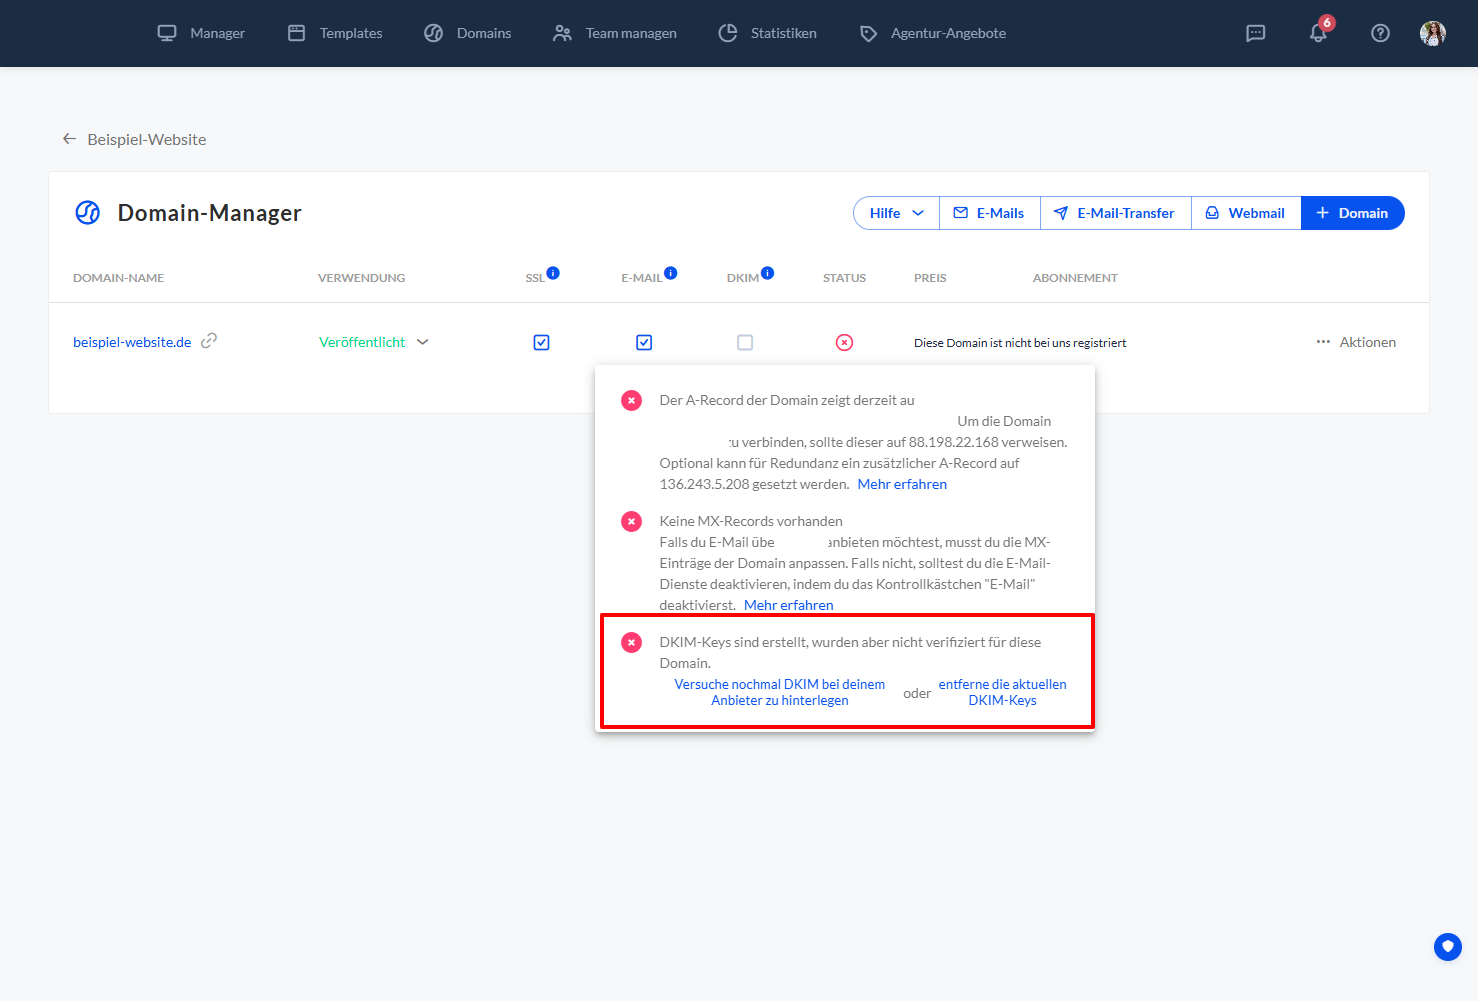Click the DKIM info icon
The height and width of the screenshot is (1001, 1478).
point(767,273)
